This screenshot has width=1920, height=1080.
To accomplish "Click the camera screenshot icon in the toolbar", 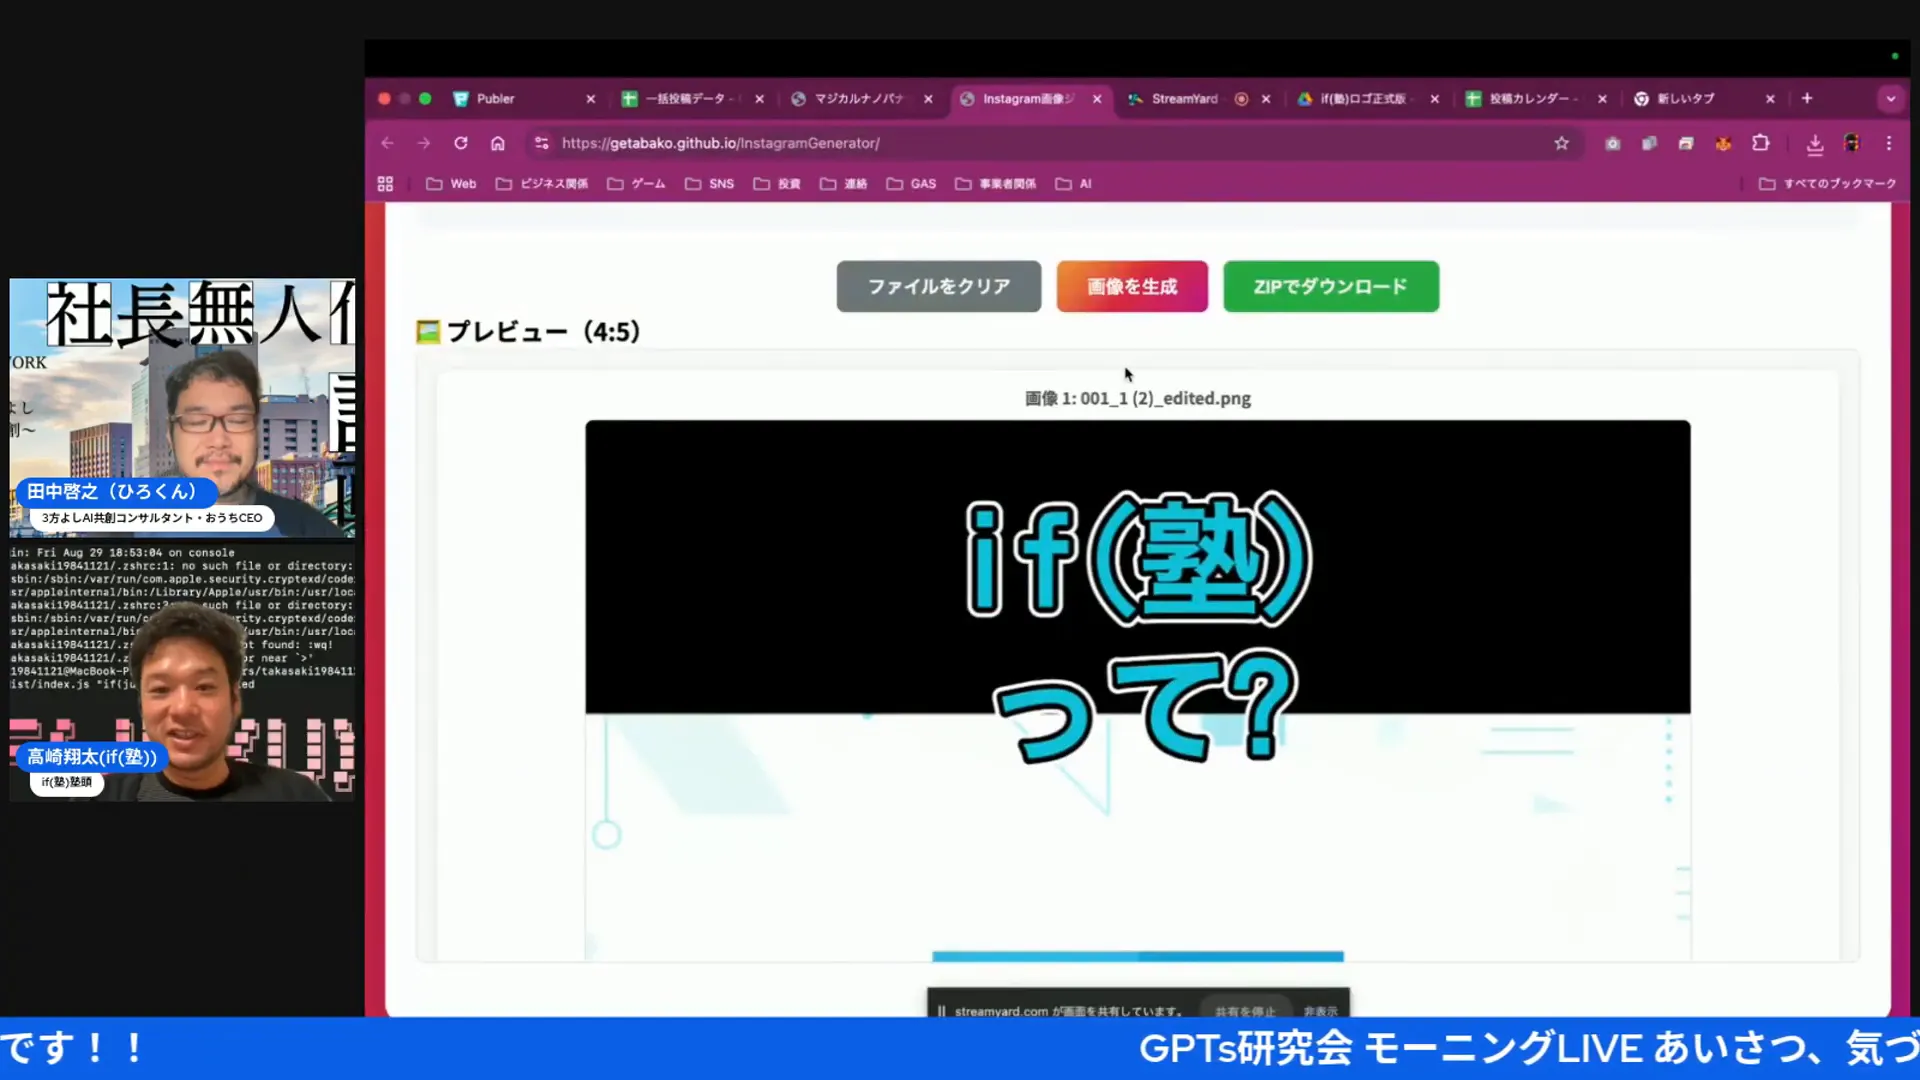I will pyautogui.click(x=1612, y=144).
